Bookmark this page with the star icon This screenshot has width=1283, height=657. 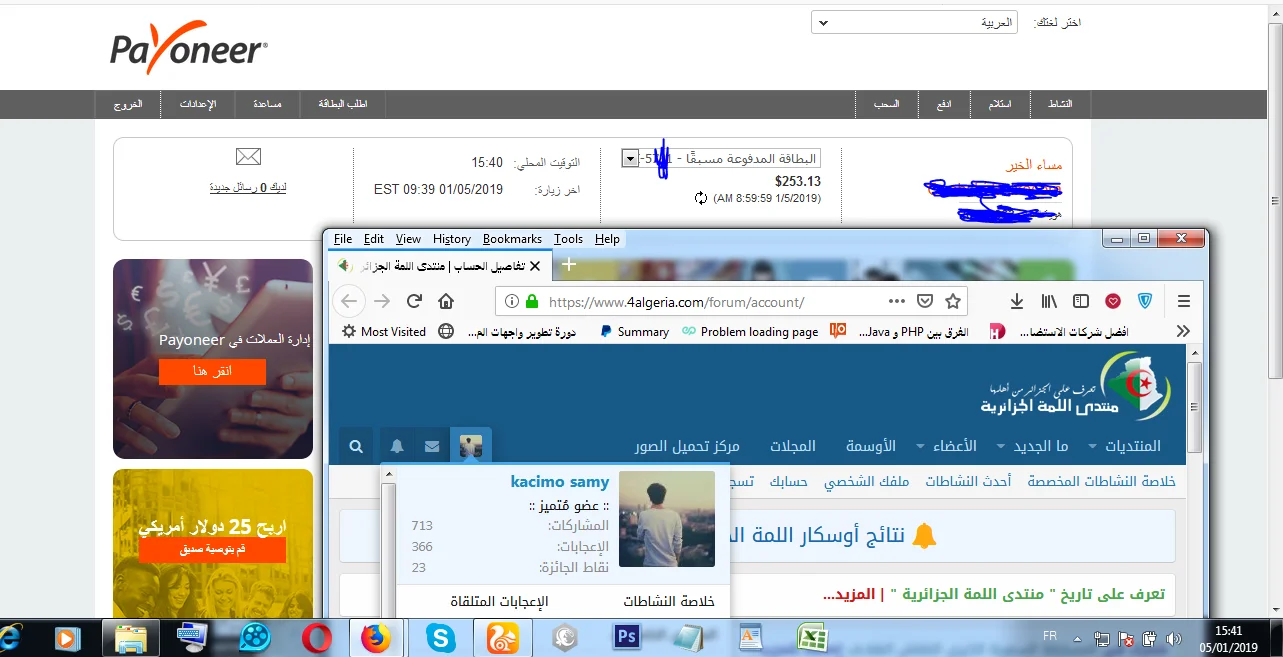coord(953,301)
